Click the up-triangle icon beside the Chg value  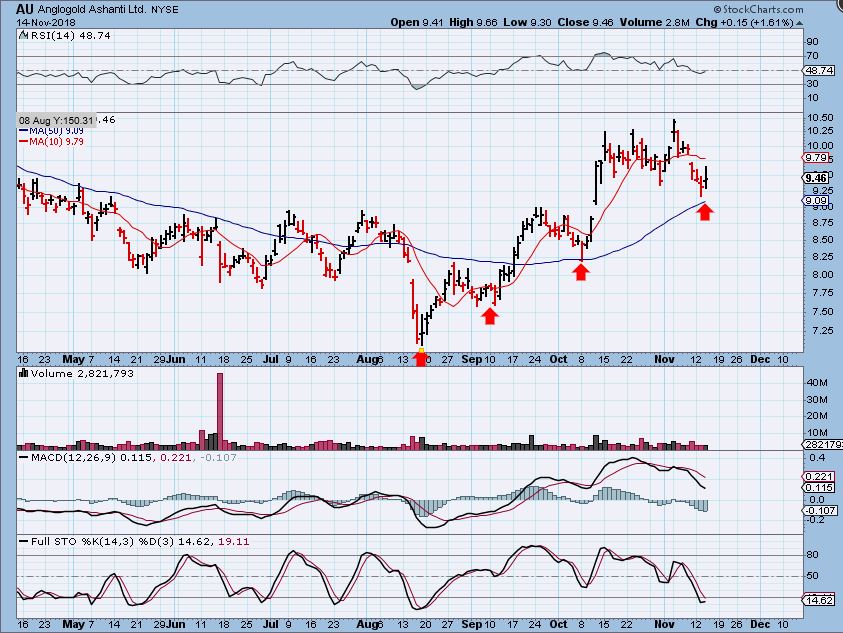click(x=799, y=23)
